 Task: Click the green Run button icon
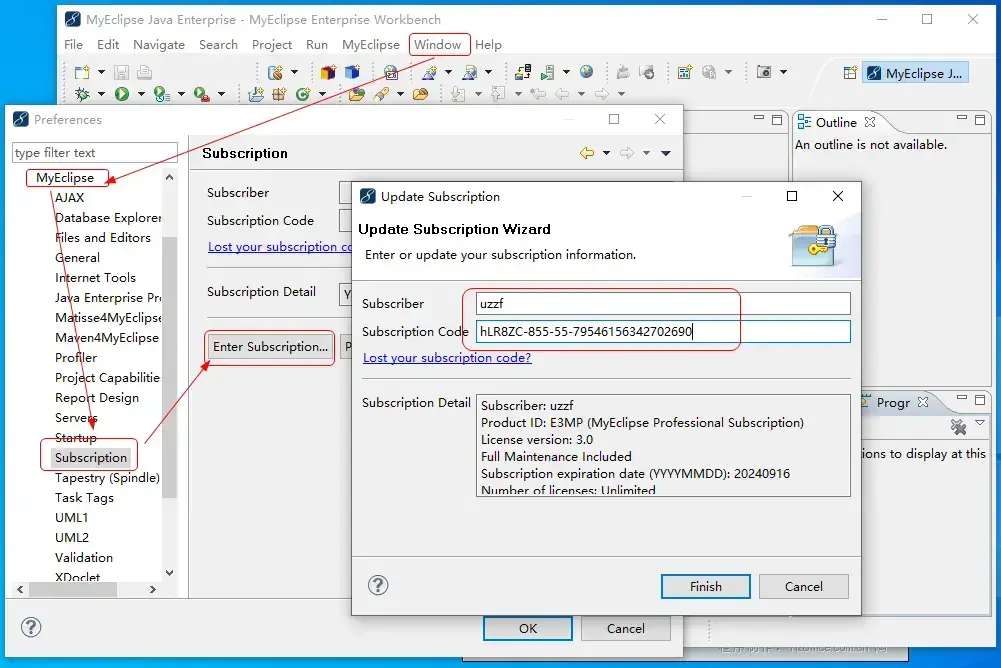(x=121, y=94)
